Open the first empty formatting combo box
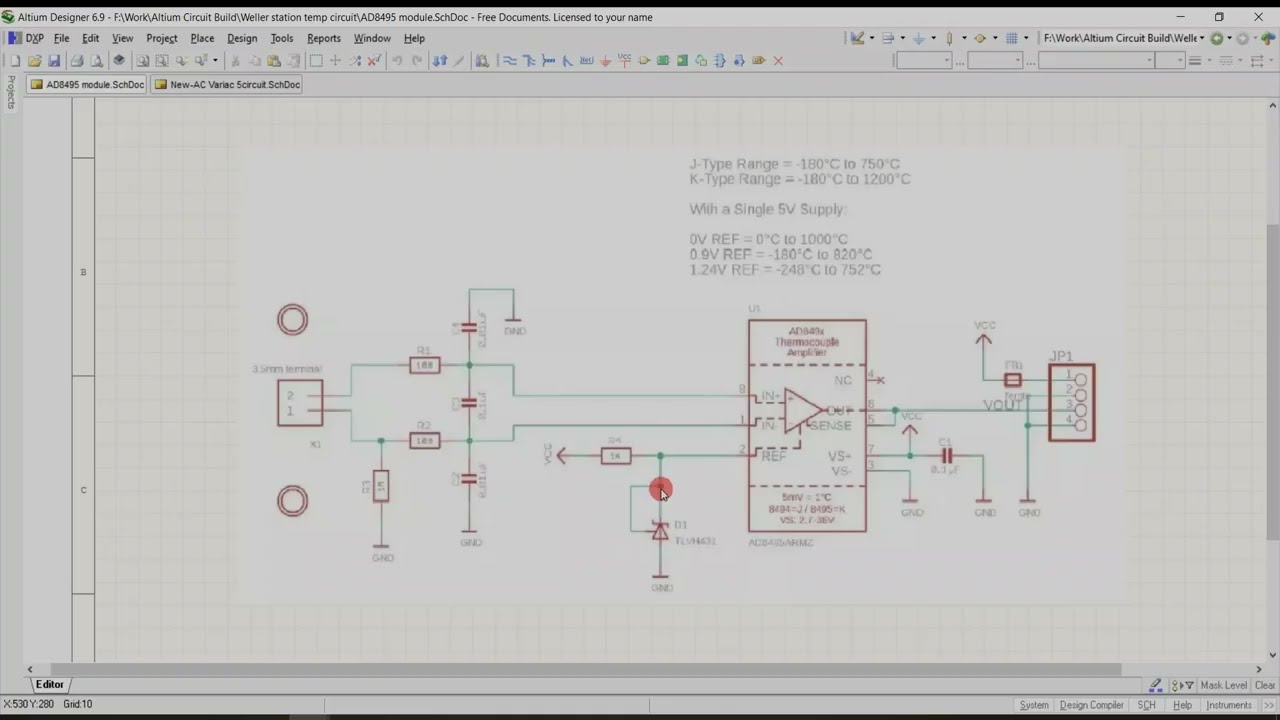1280x720 pixels. 924,61
